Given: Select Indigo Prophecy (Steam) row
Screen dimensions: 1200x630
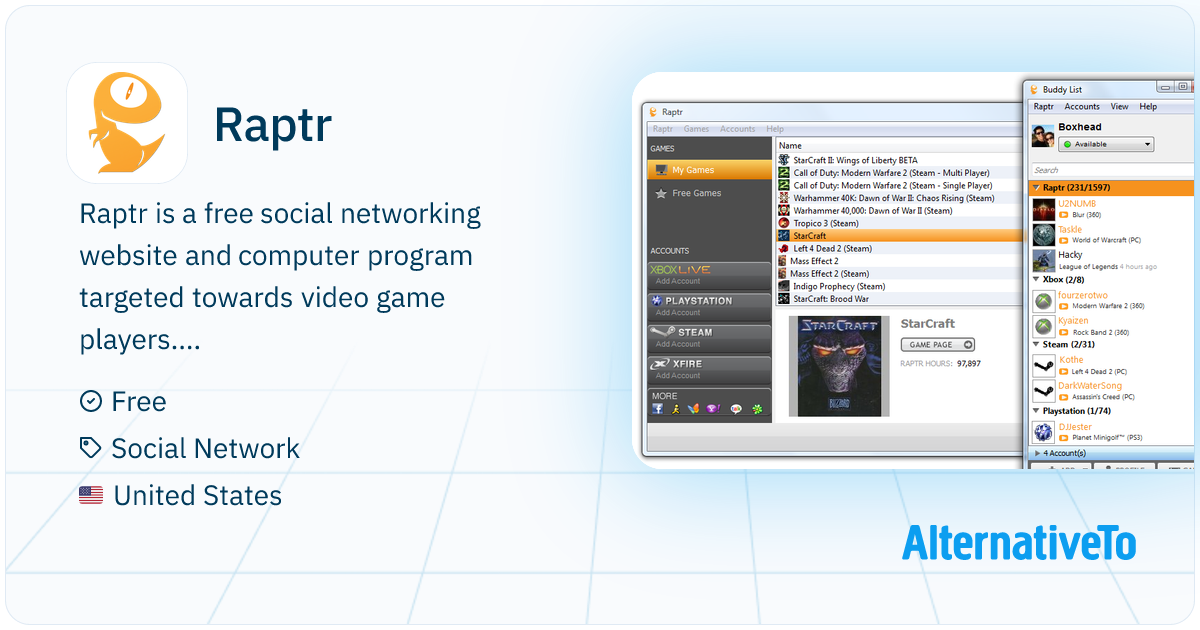Looking at the screenshot, I should pyautogui.click(x=899, y=286).
